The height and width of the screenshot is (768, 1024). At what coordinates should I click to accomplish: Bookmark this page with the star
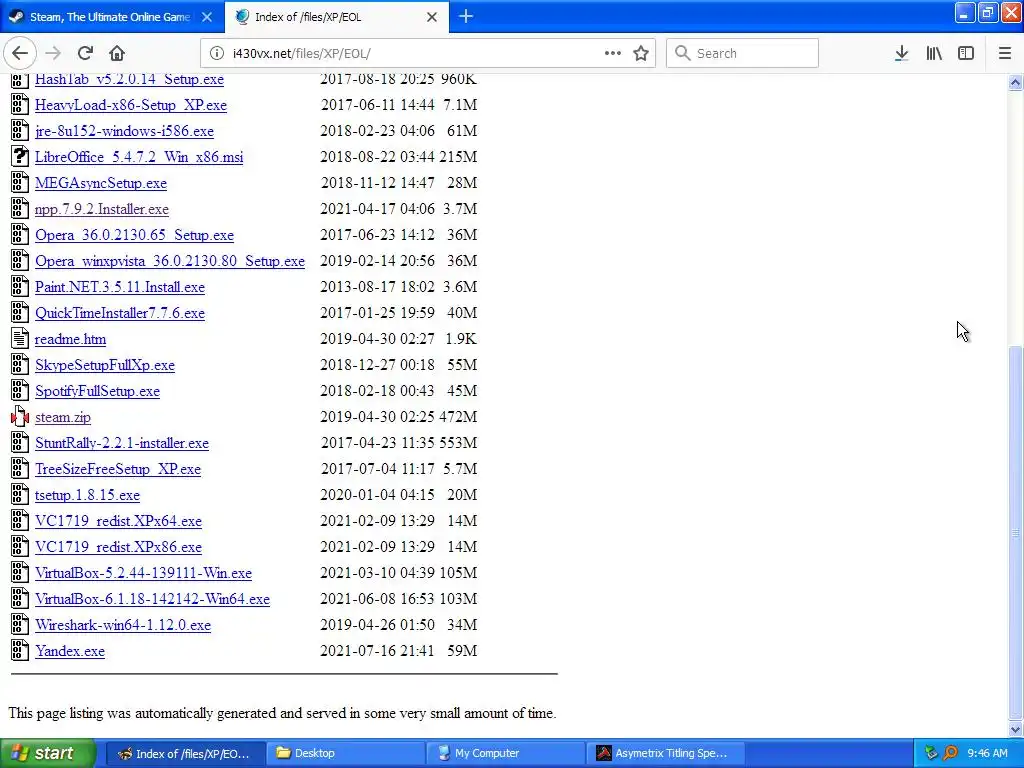(641, 53)
